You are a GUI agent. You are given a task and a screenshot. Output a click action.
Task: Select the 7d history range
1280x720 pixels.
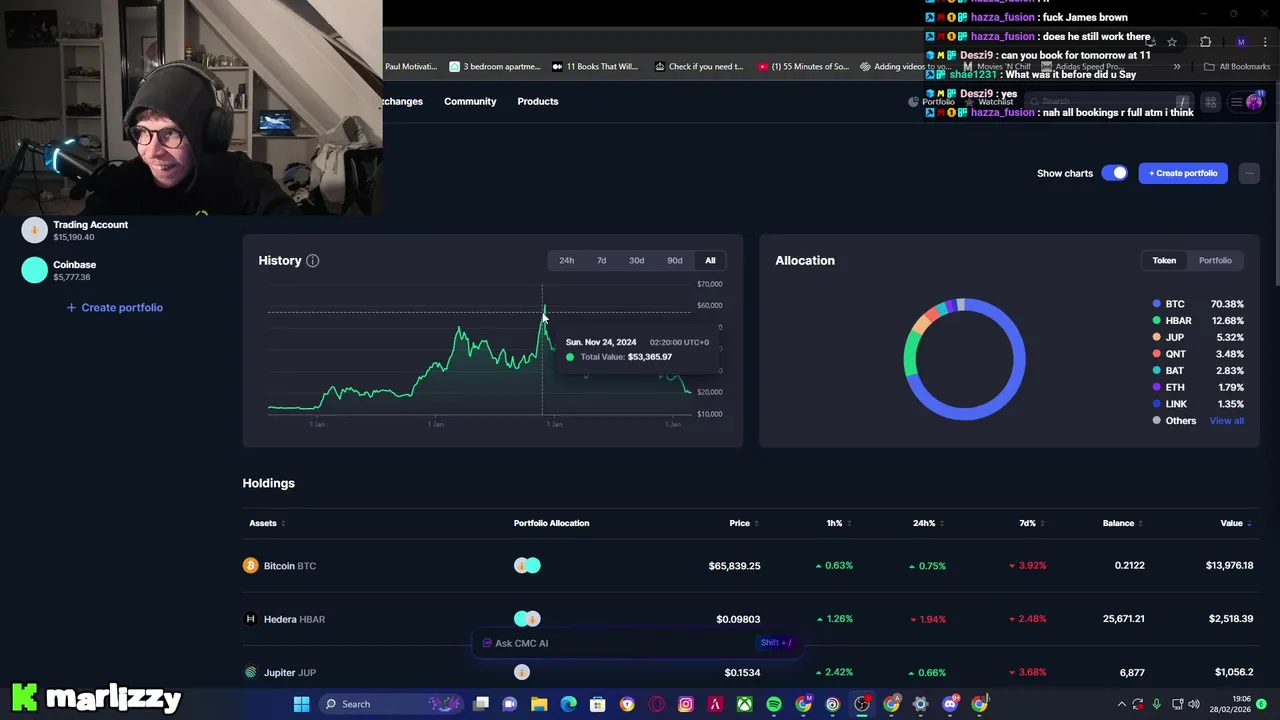click(x=601, y=260)
